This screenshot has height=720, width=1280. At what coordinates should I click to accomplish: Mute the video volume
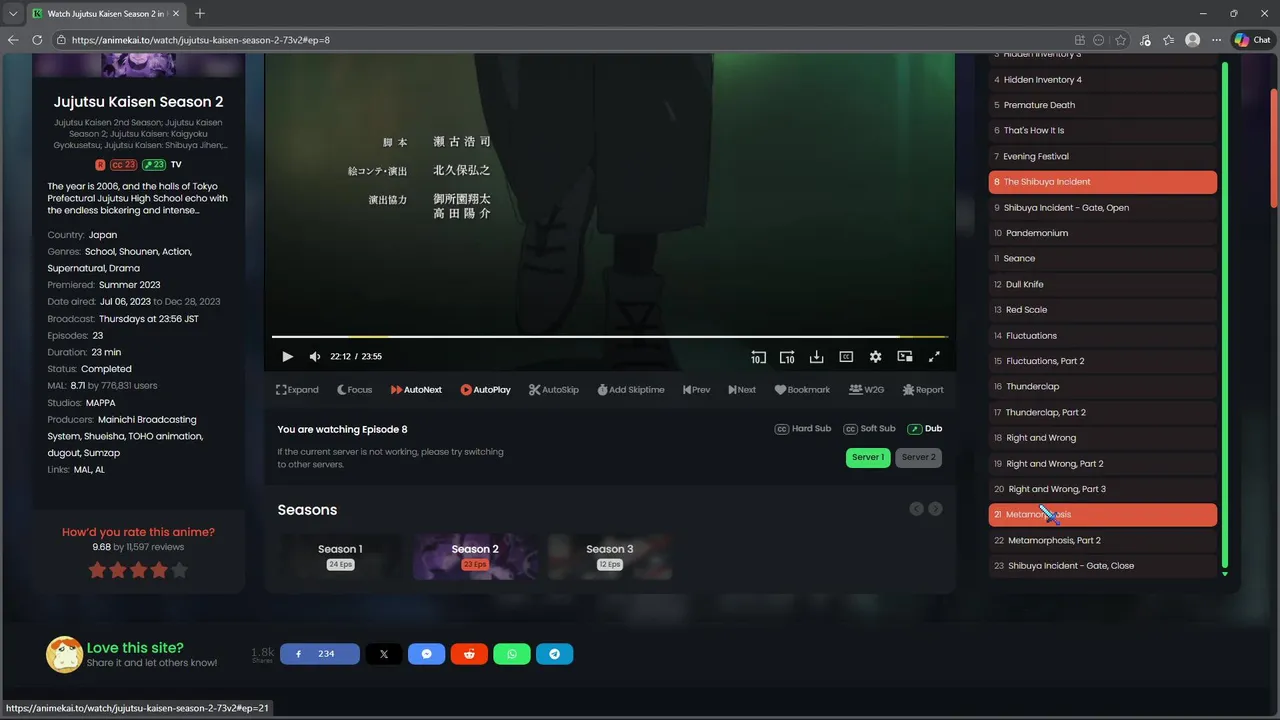coord(315,357)
